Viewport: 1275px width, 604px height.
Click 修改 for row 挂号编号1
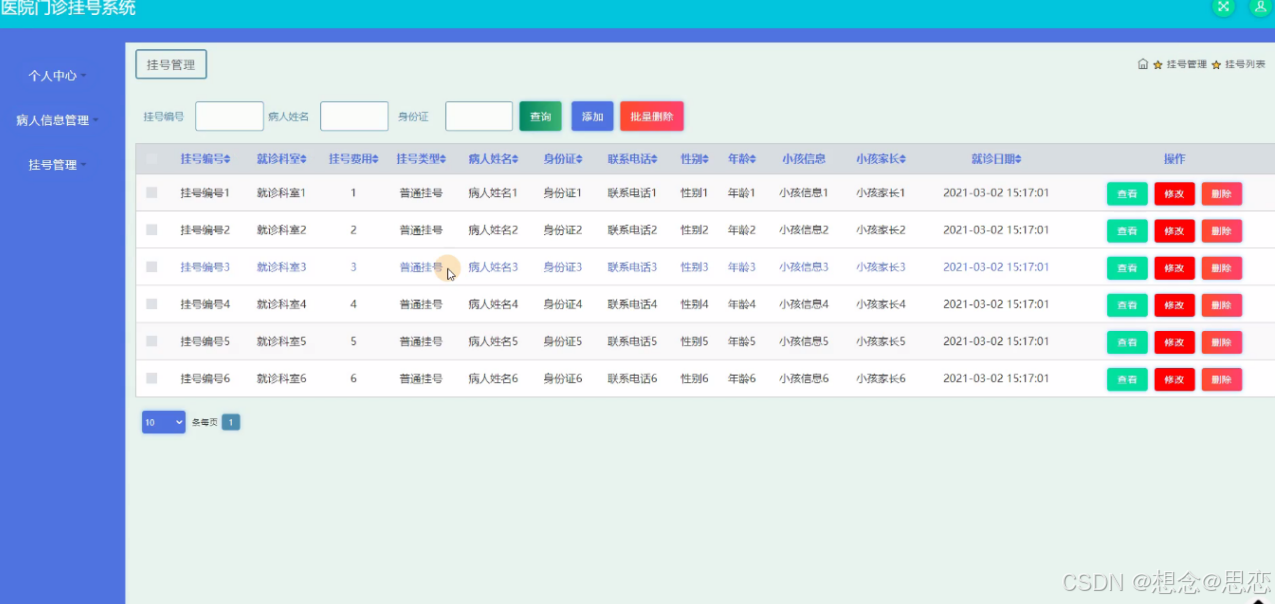[1174, 194]
